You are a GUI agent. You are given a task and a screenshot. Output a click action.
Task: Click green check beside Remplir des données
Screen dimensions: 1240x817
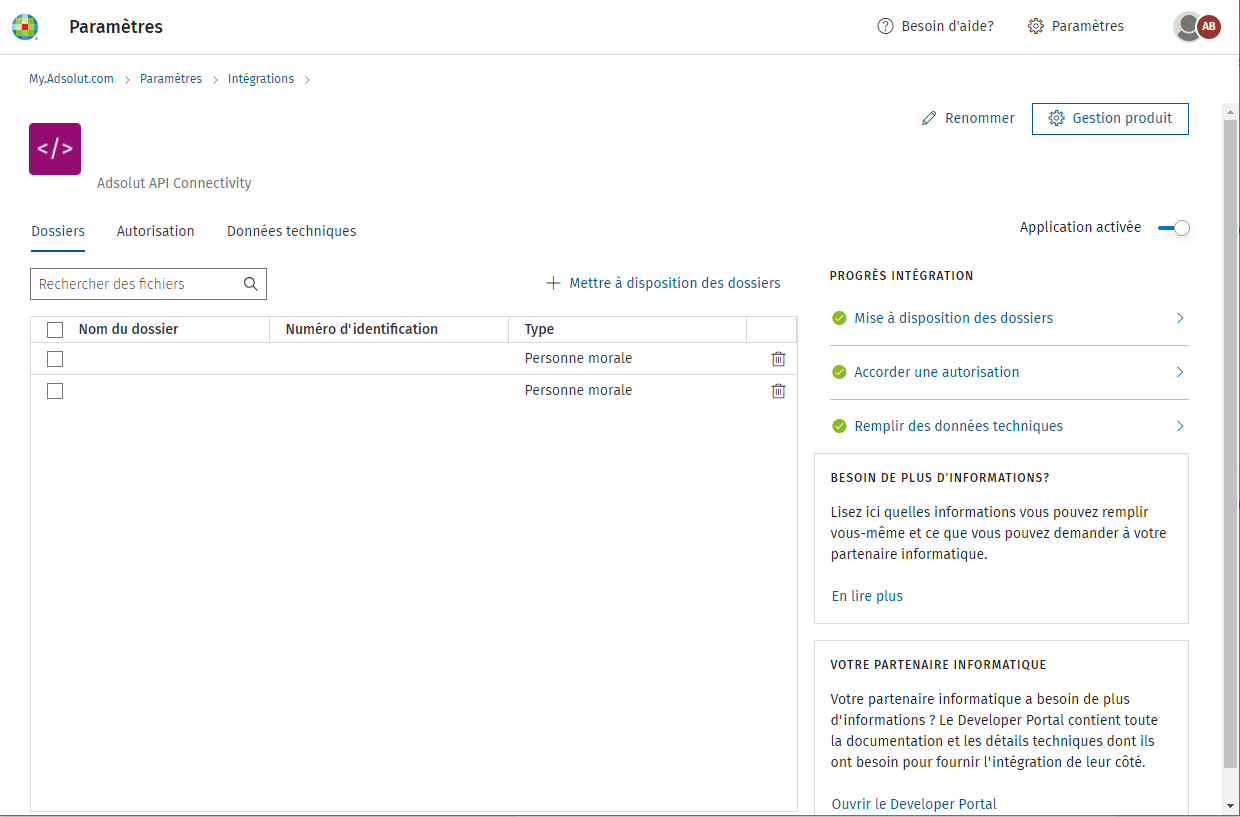839,426
